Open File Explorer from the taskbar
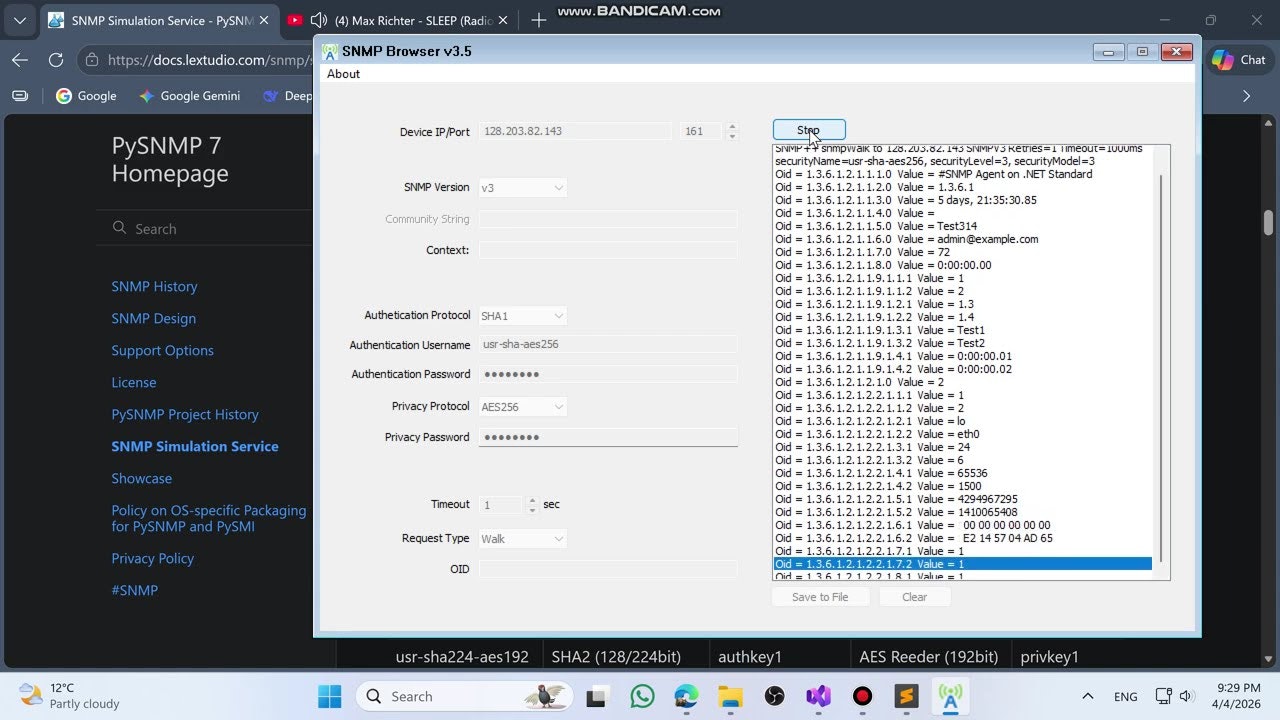The width and height of the screenshot is (1280, 720). coord(730,696)
